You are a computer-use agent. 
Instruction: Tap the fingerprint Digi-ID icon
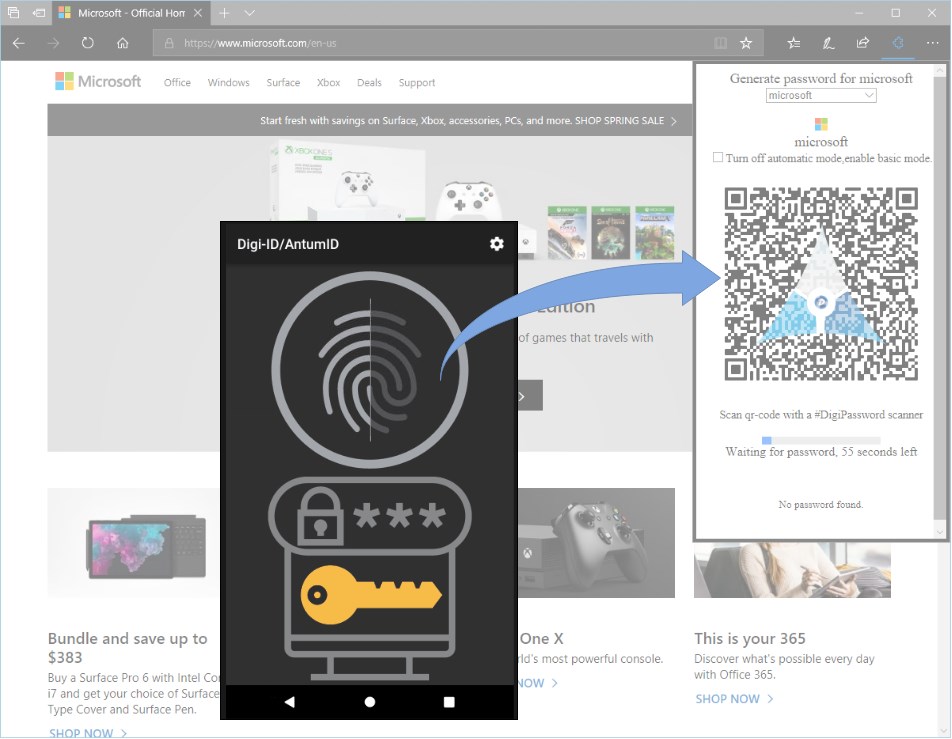pyautogui.click(x=370, y=370)
